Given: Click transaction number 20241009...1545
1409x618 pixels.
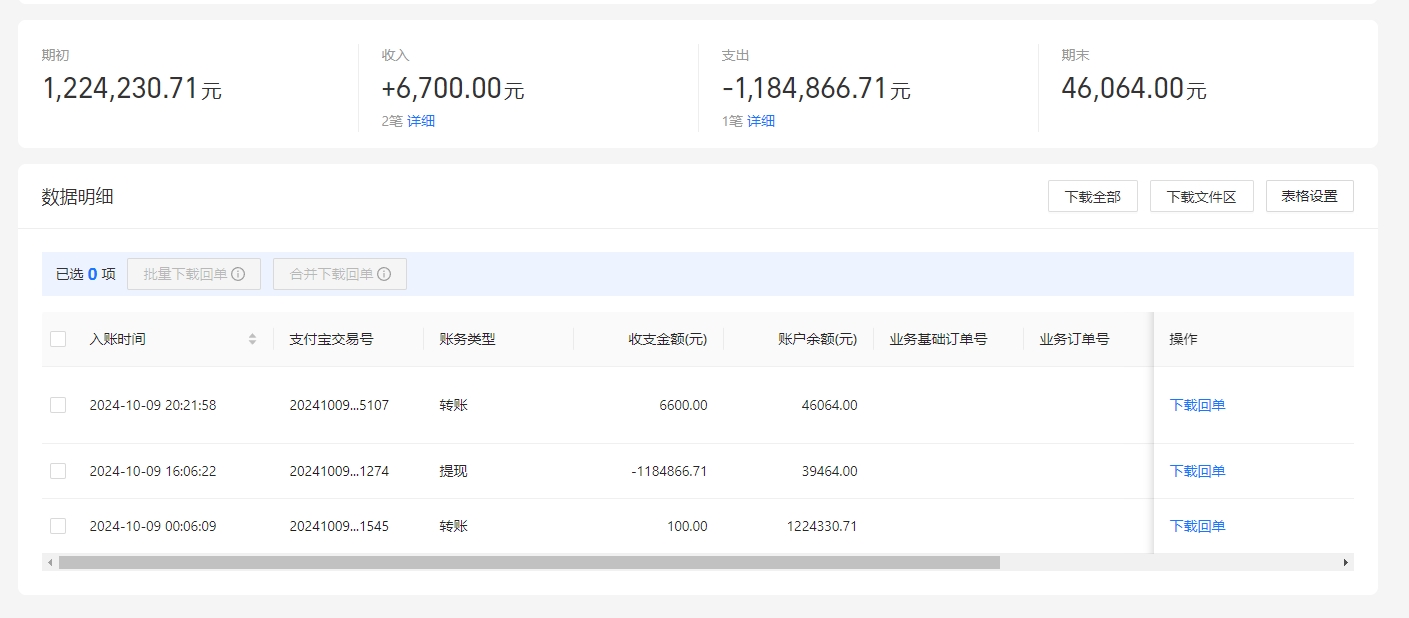Looking at the screenshot, I should [339, 526].
